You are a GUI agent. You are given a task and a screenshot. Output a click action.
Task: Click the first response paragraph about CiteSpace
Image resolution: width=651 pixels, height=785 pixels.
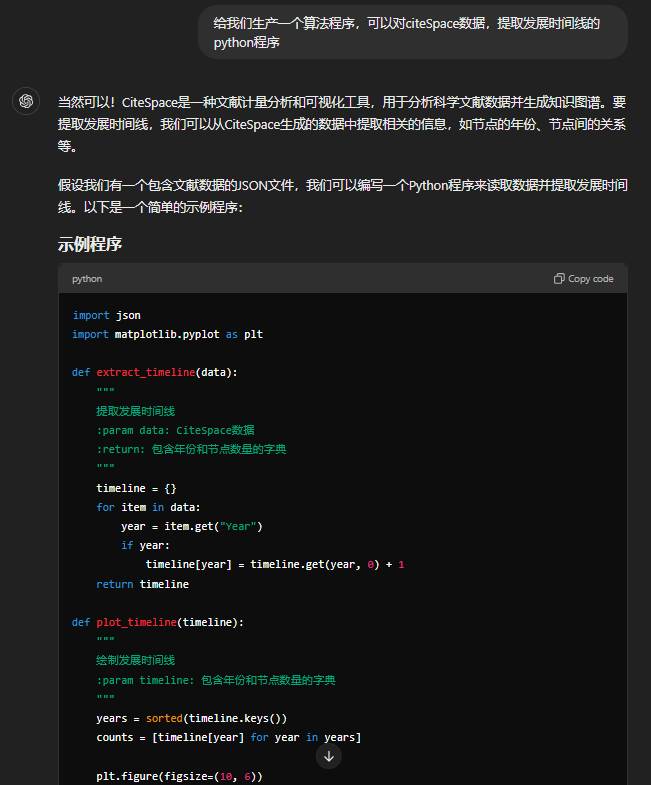tap(342, 124)
